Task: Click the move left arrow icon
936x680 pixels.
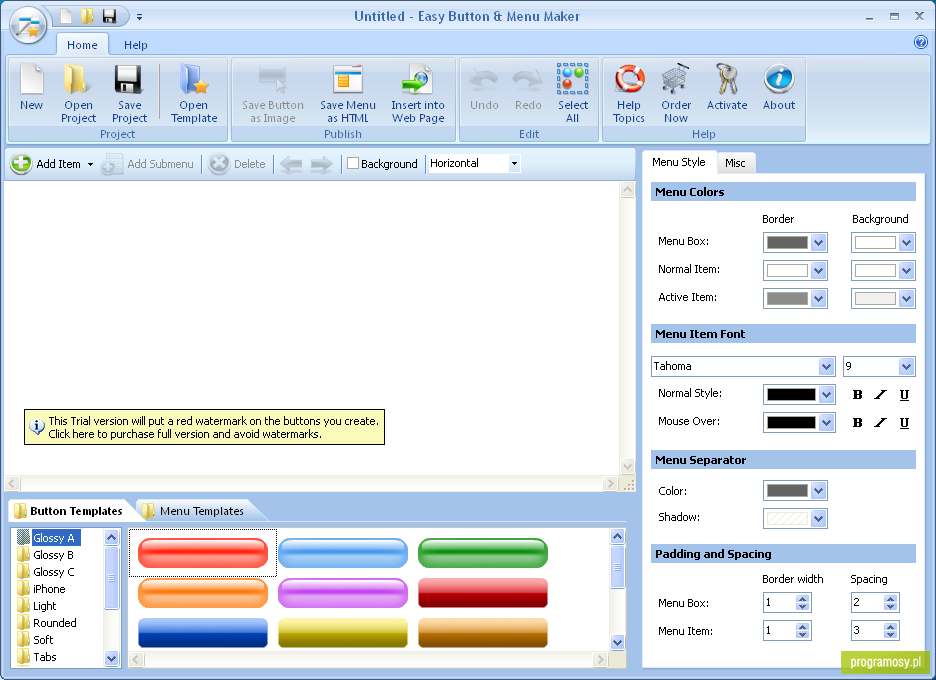Action: point(291,164)
